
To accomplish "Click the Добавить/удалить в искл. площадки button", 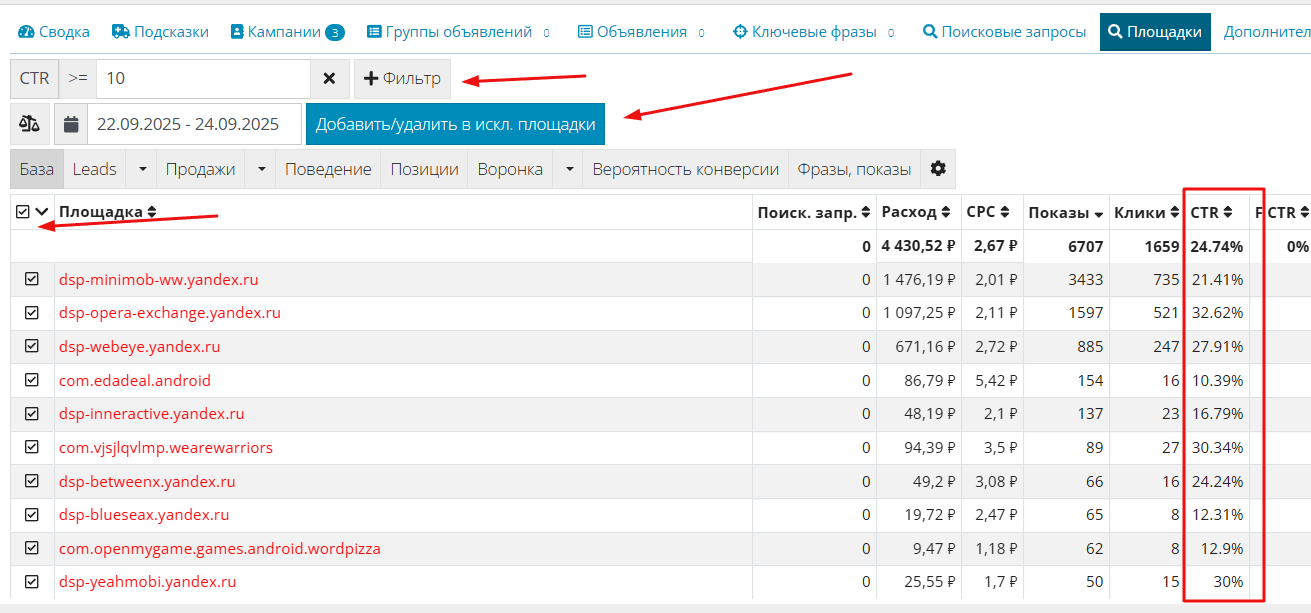I will [455, 125].
